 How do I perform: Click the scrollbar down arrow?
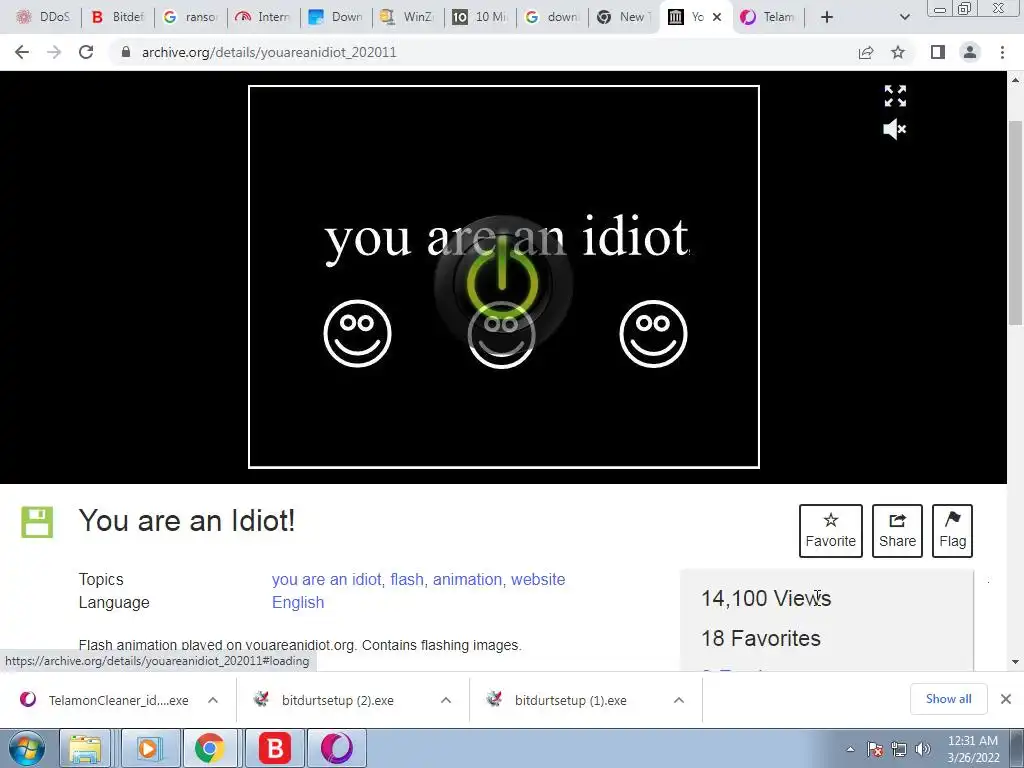pyautogui.click(x=1016, y=662)
